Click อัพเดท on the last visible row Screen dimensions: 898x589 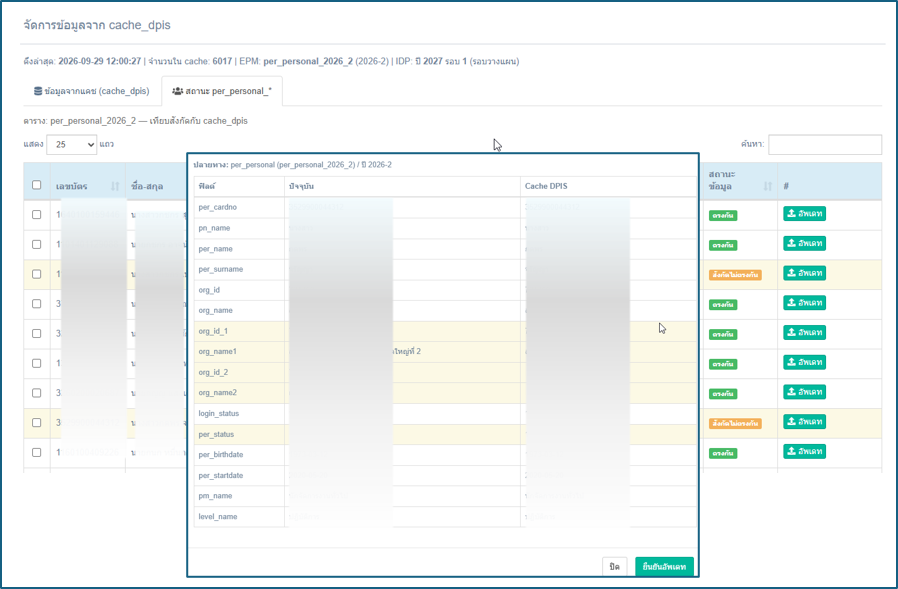pos(805,451)
